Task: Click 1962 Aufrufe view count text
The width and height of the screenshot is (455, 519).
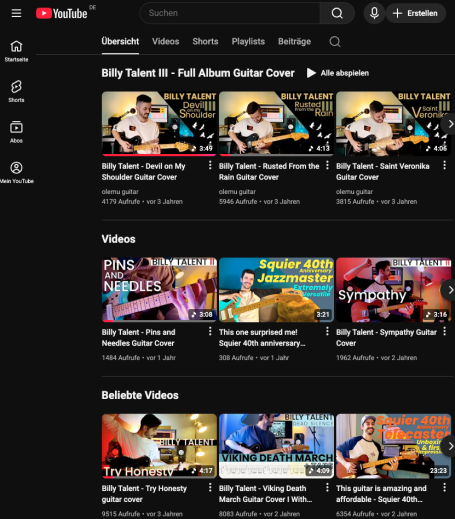Action: (x=355, y=358)
